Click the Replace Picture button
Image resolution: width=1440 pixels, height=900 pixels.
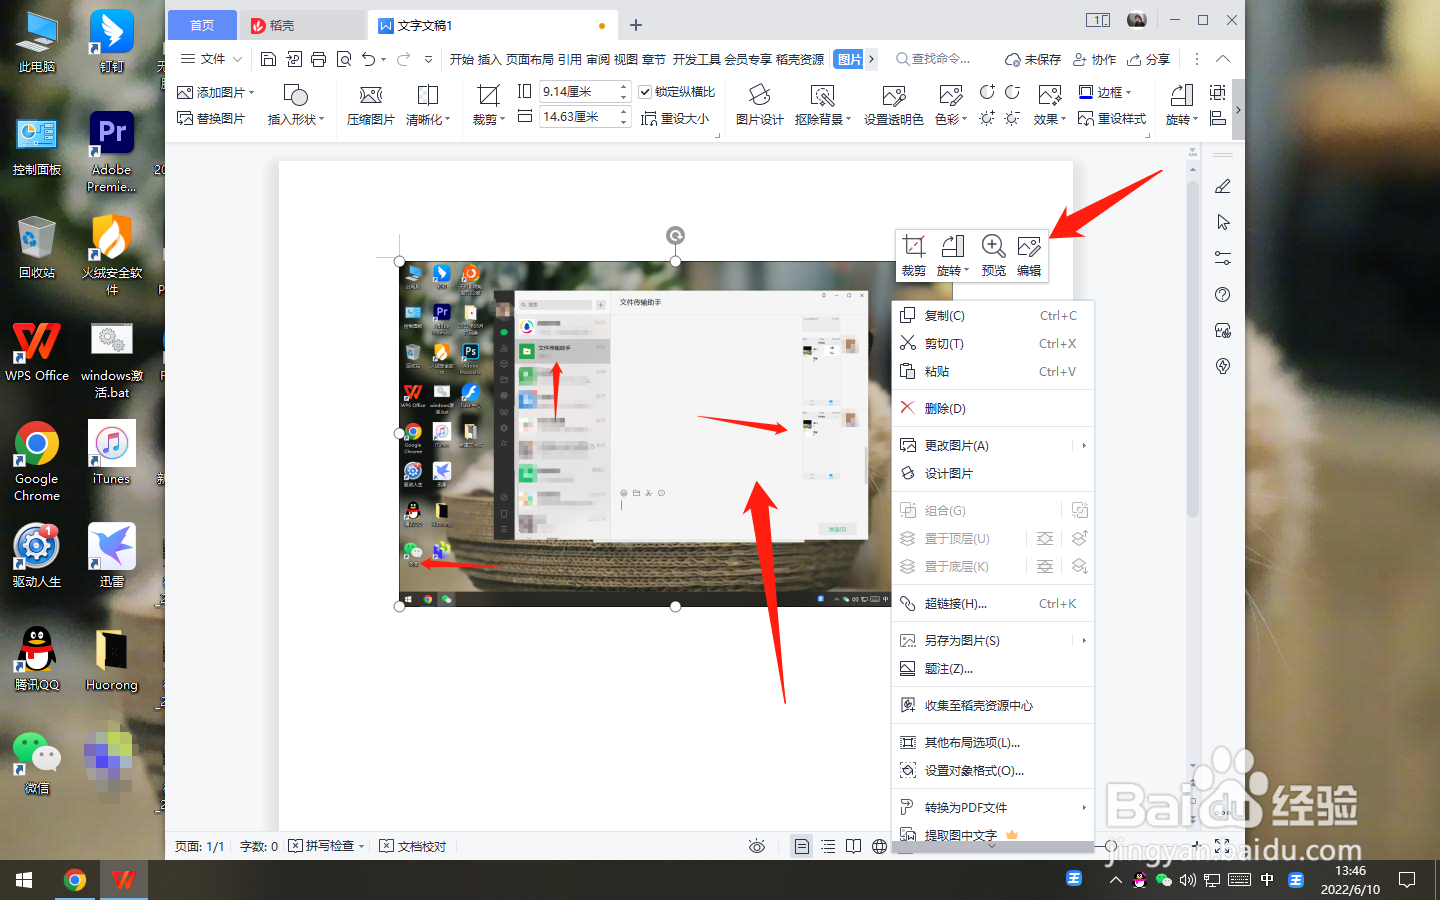pos(211,118)
